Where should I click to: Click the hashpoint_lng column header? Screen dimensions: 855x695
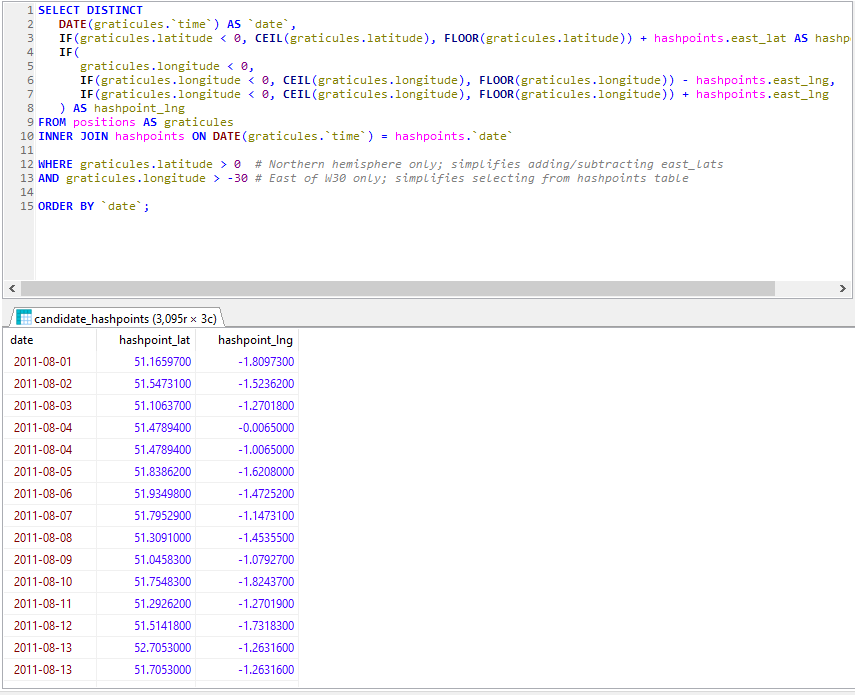pyautogui.click(x=255, y=340)
